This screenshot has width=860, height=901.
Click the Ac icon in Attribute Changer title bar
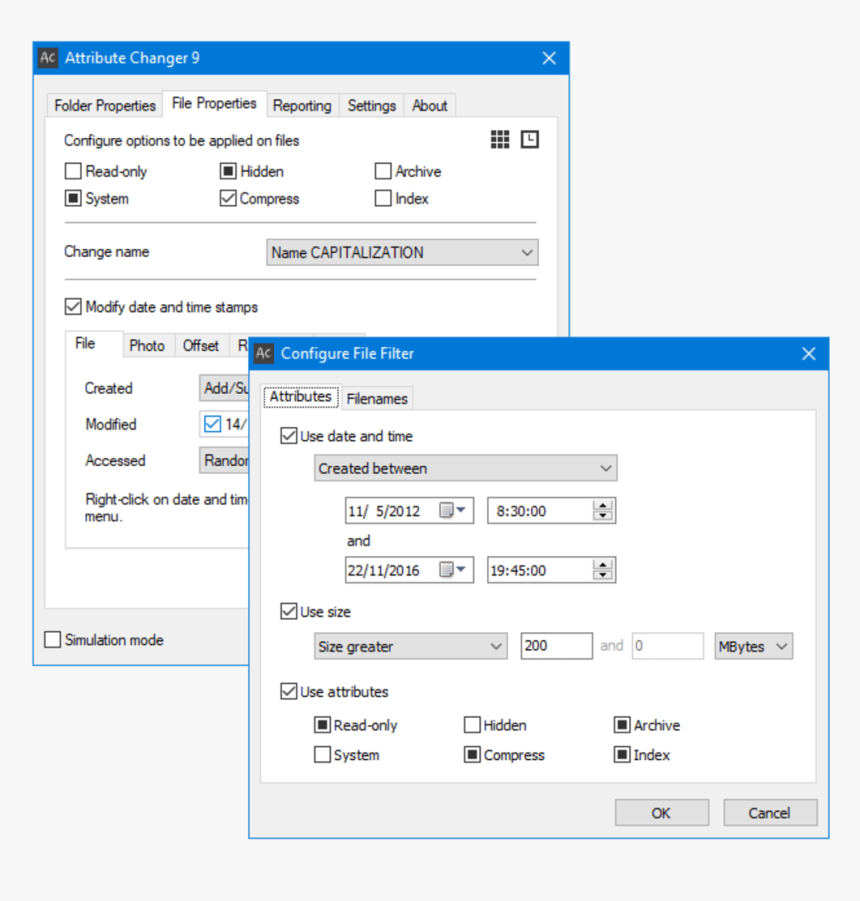pos(47,58)
